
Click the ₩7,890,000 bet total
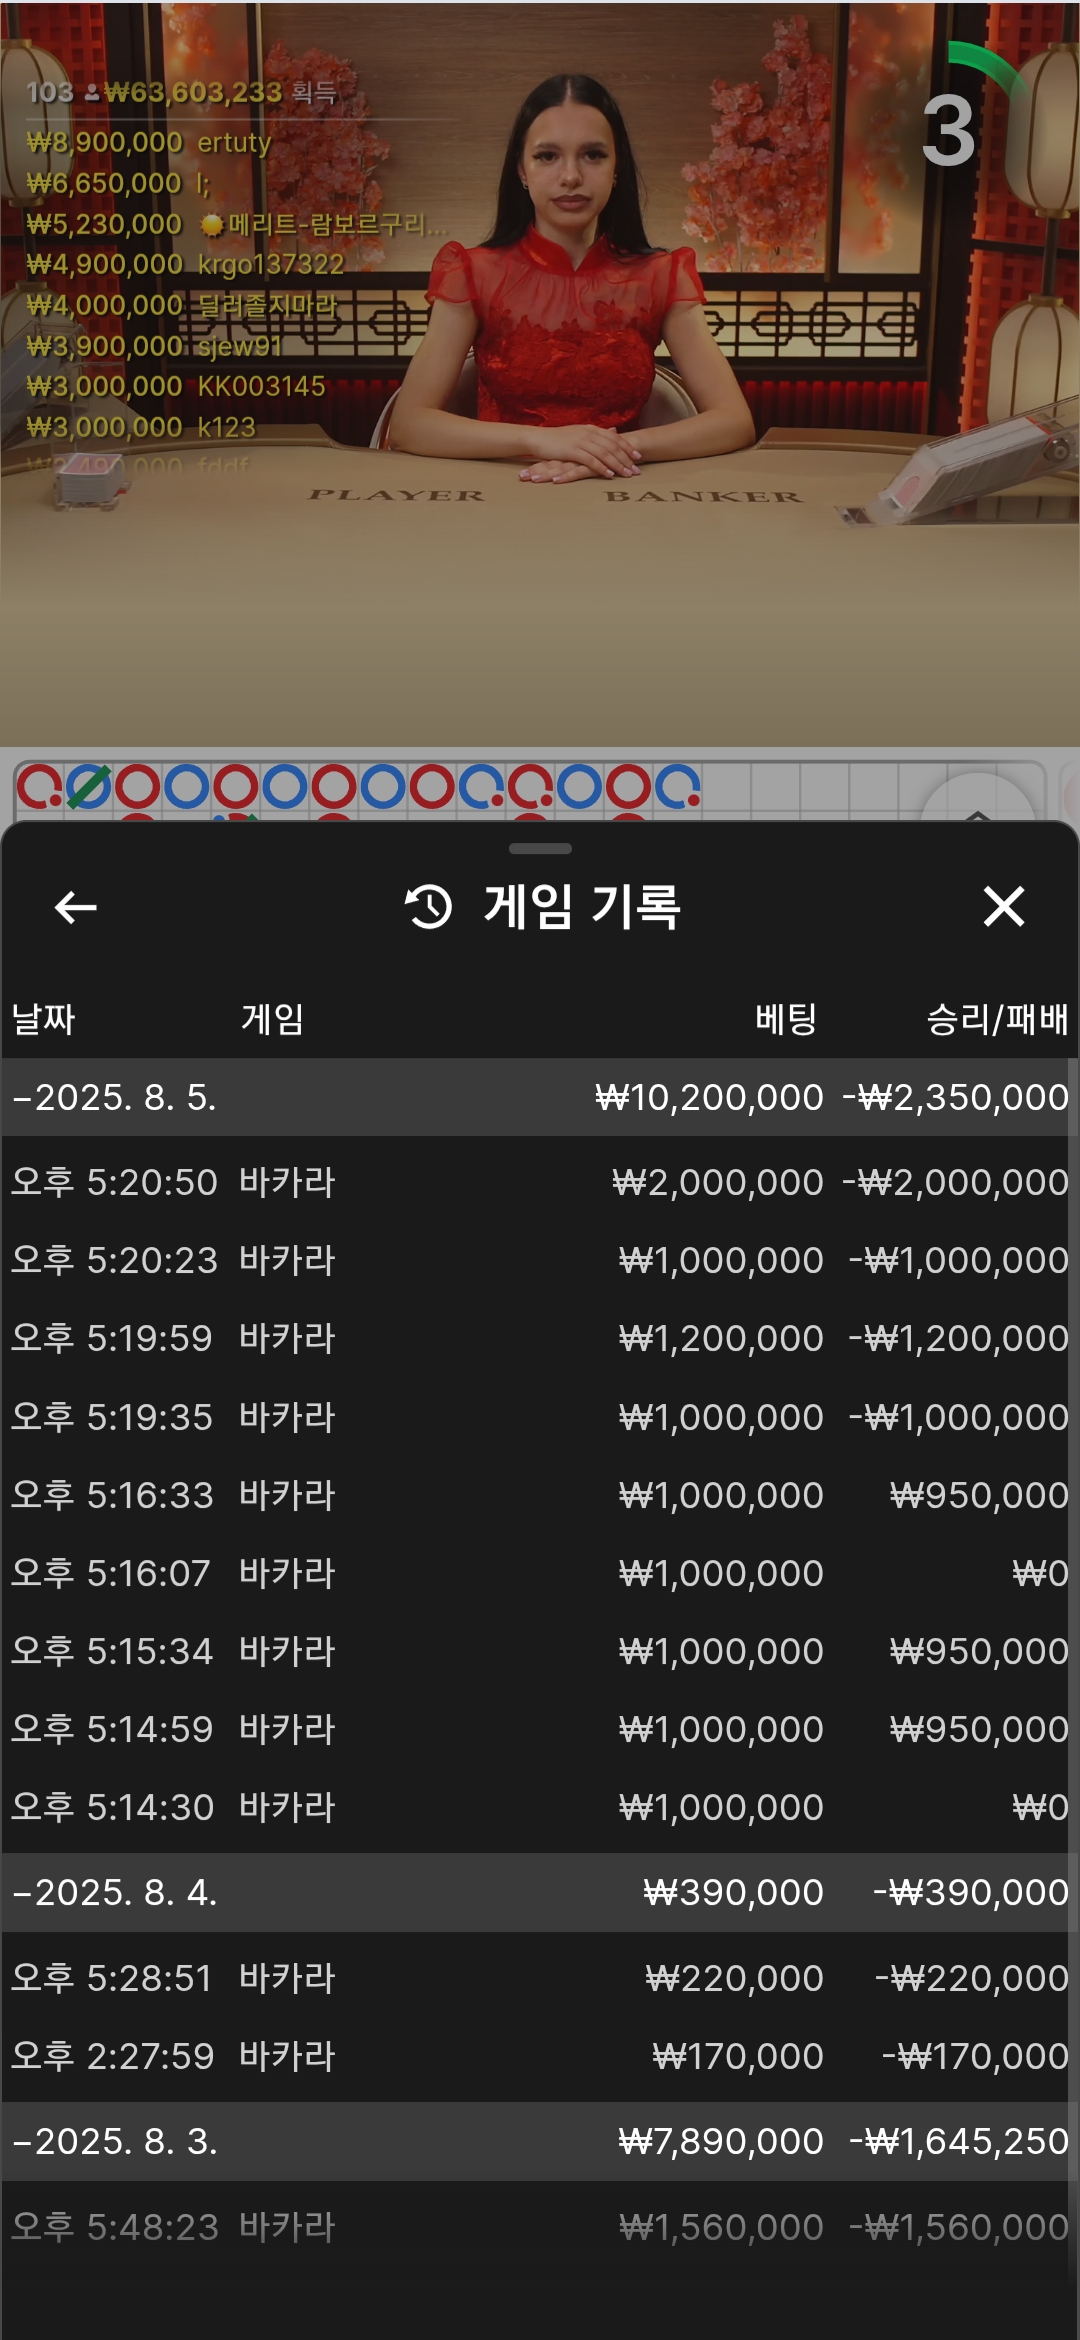(721, 2141)
